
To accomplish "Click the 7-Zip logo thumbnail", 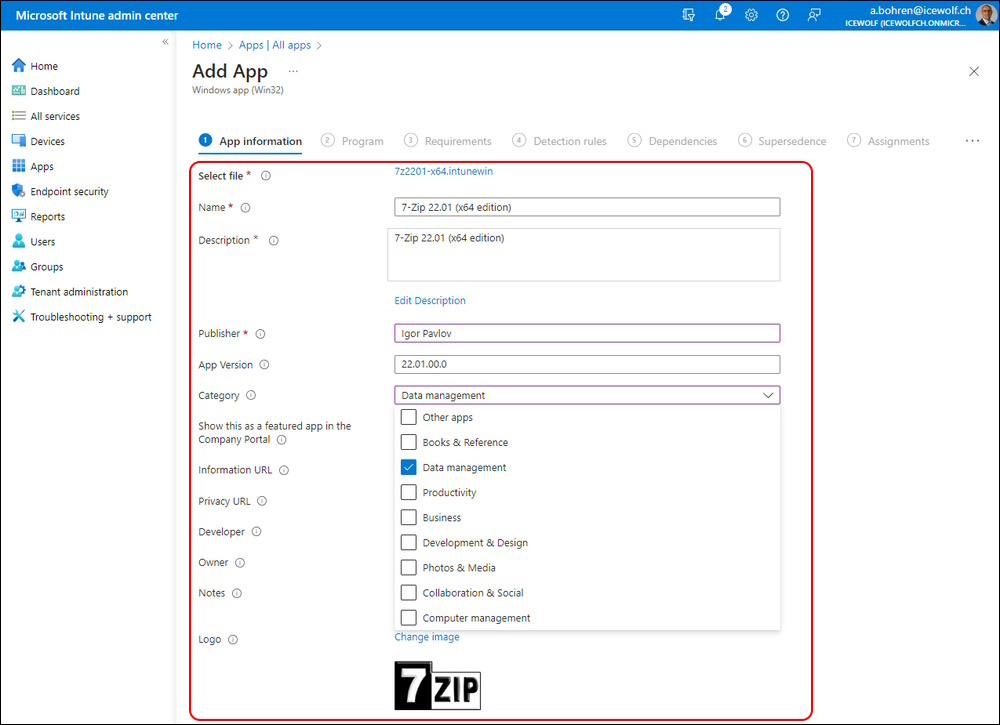I will pyautogui.click(x=438, y=686).
